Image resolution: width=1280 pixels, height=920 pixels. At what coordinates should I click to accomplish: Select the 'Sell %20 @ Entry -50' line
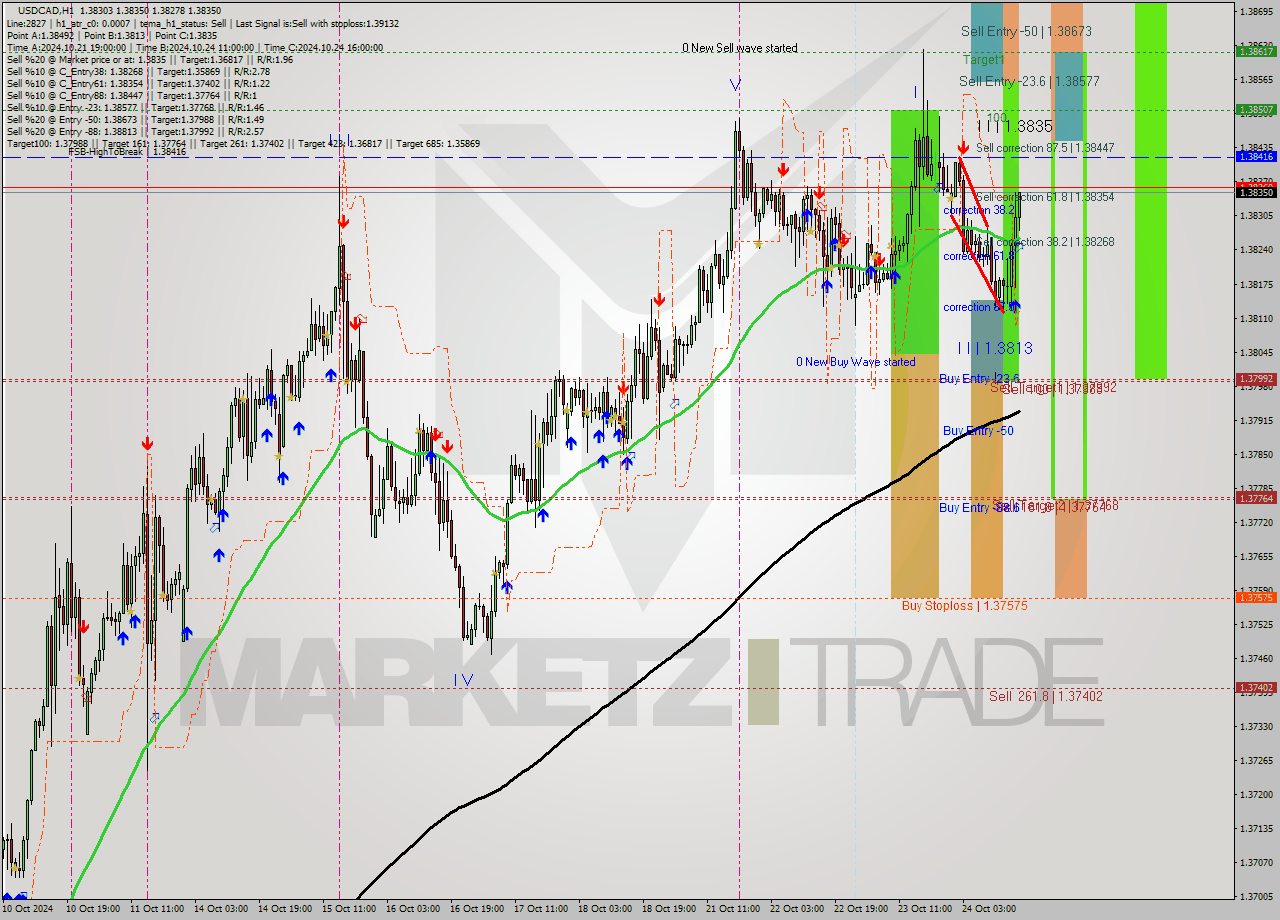[x=135, y=119]
